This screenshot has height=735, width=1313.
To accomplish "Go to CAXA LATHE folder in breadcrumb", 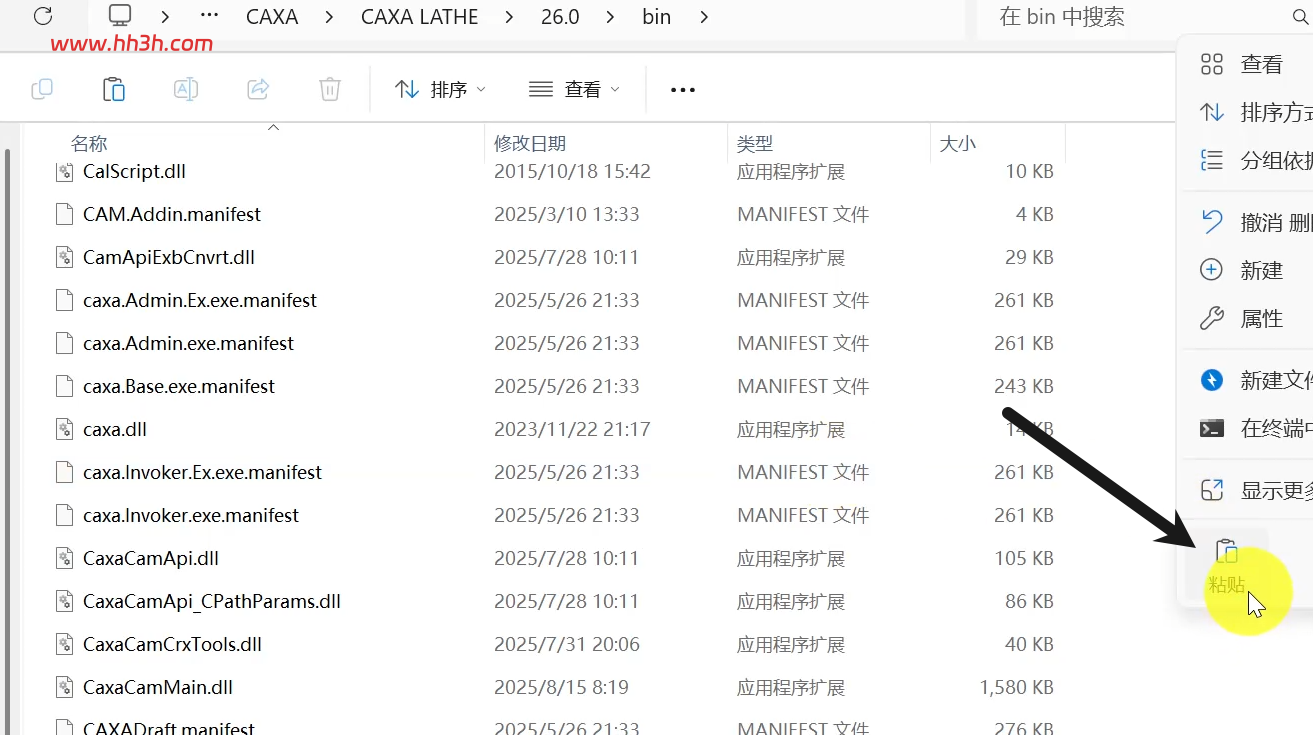I will 420,17.
